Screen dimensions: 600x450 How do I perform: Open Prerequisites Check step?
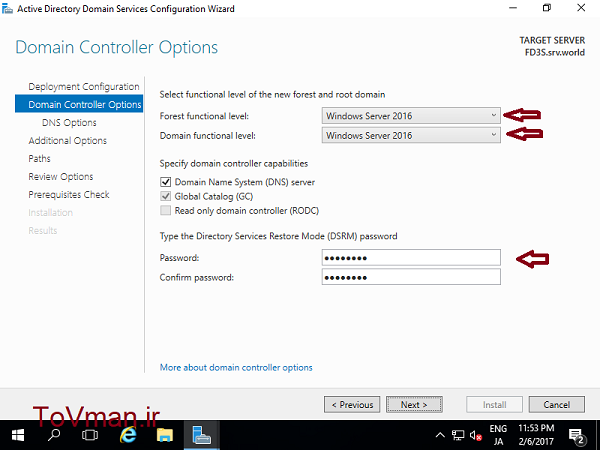[x=69, y=194]
